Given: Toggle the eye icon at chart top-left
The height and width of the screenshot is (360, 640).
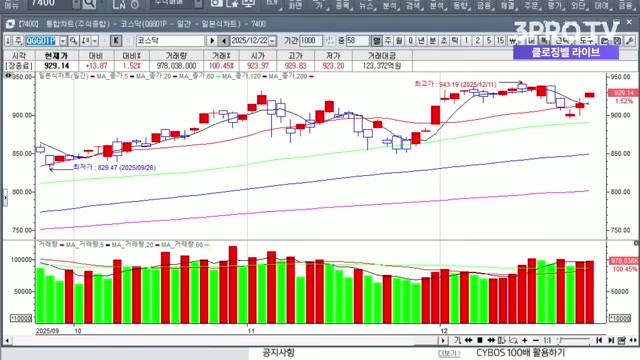Looking at the screenshot, I should 7,76.
